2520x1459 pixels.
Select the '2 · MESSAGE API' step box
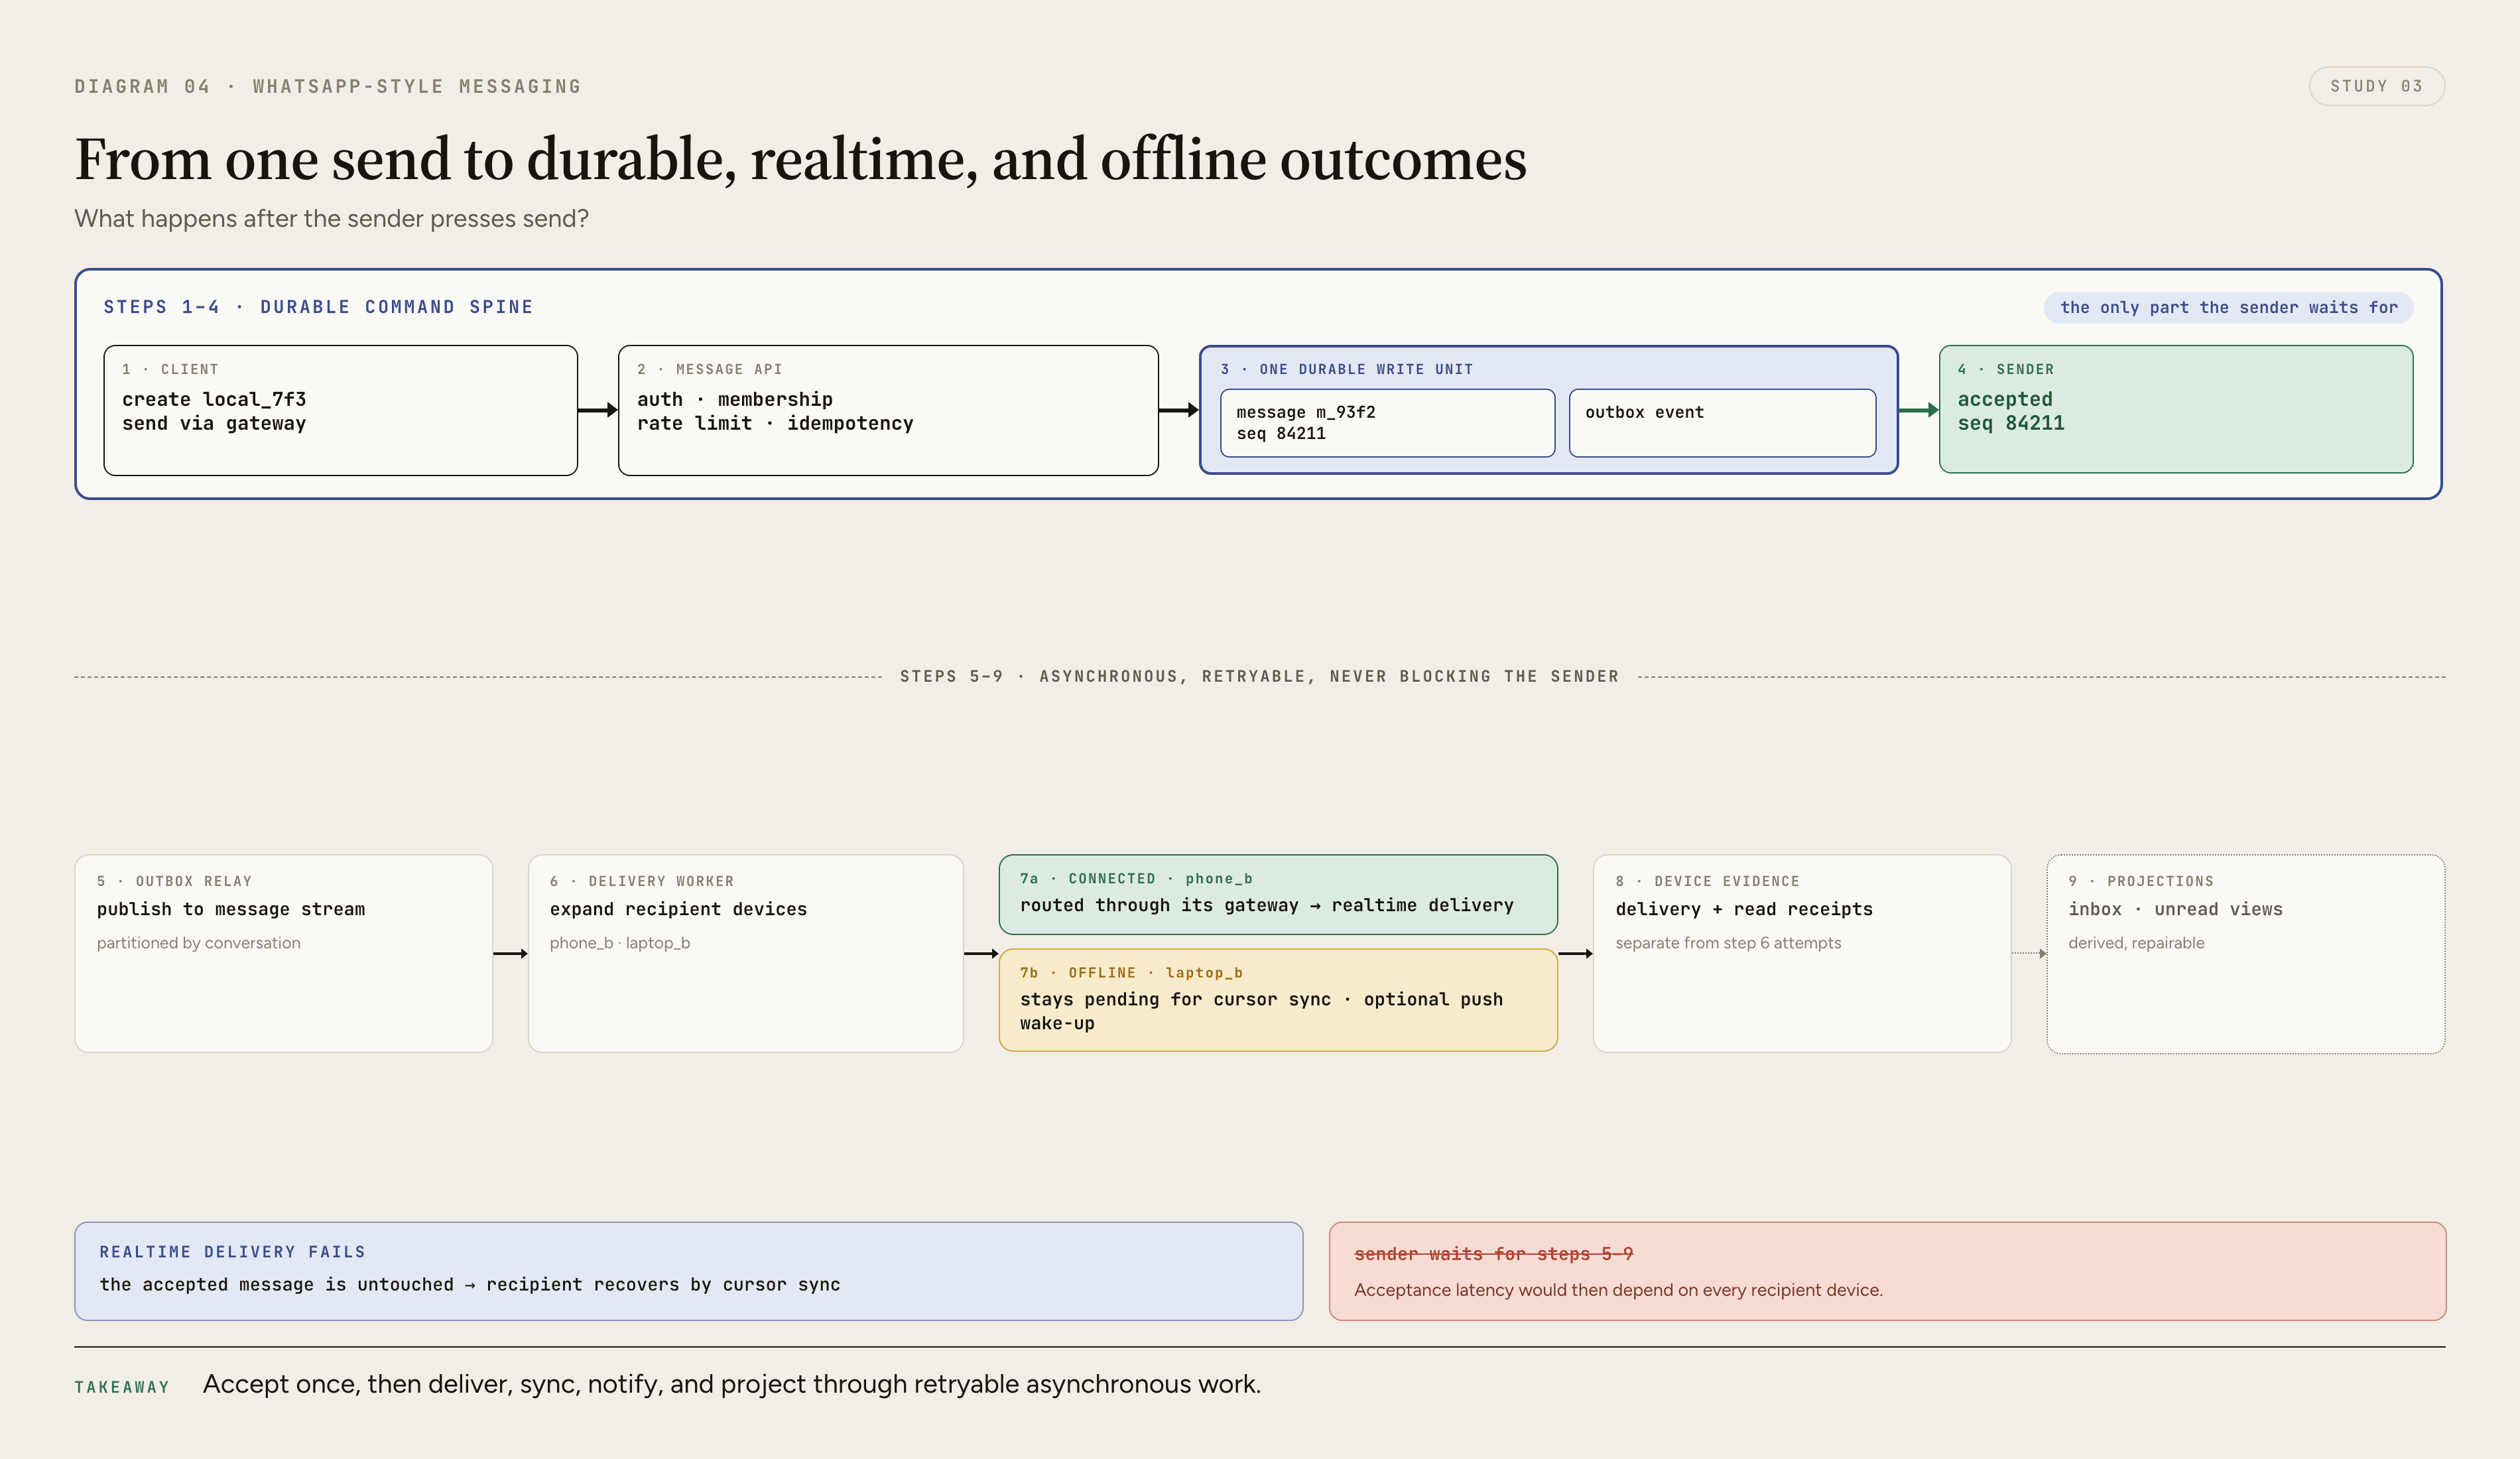coord(888,410)
